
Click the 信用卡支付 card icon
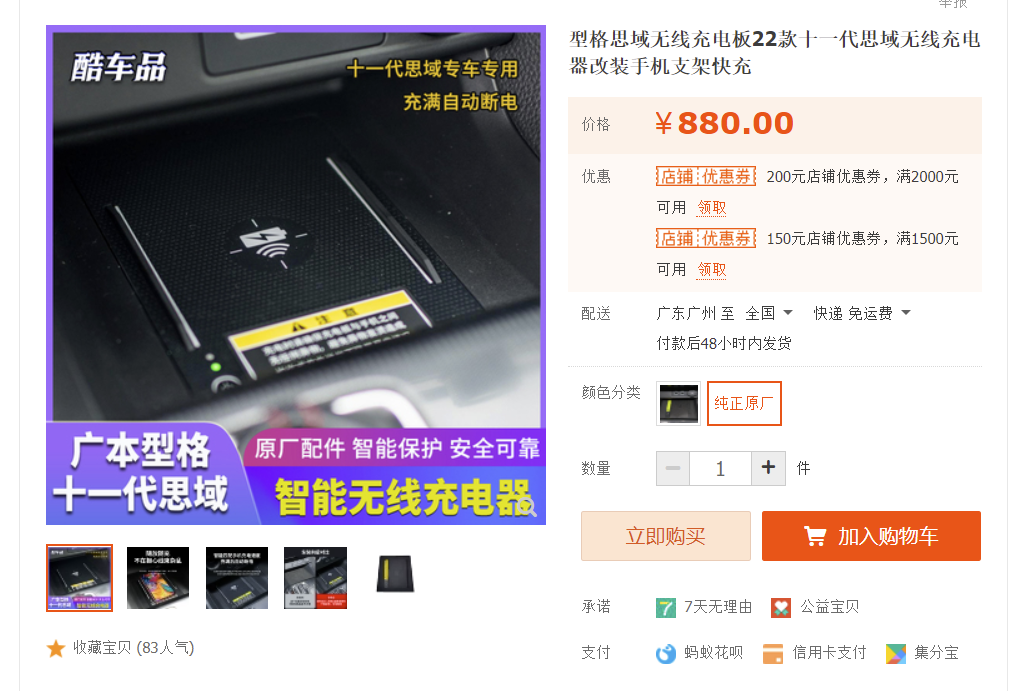click(x=773, y=653)
